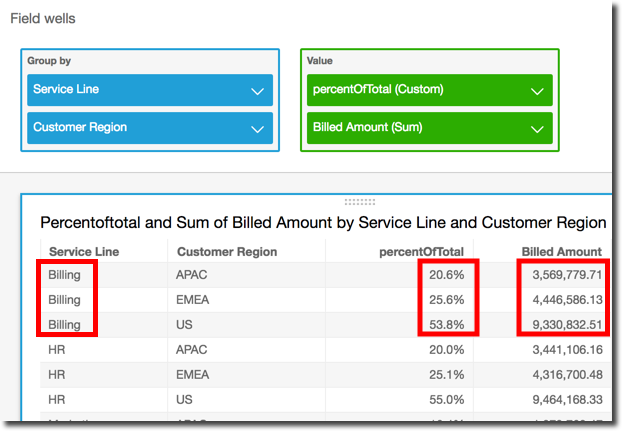Click the 55.0% cell in HR US row

pyautogui.click(x=446, y=400)
